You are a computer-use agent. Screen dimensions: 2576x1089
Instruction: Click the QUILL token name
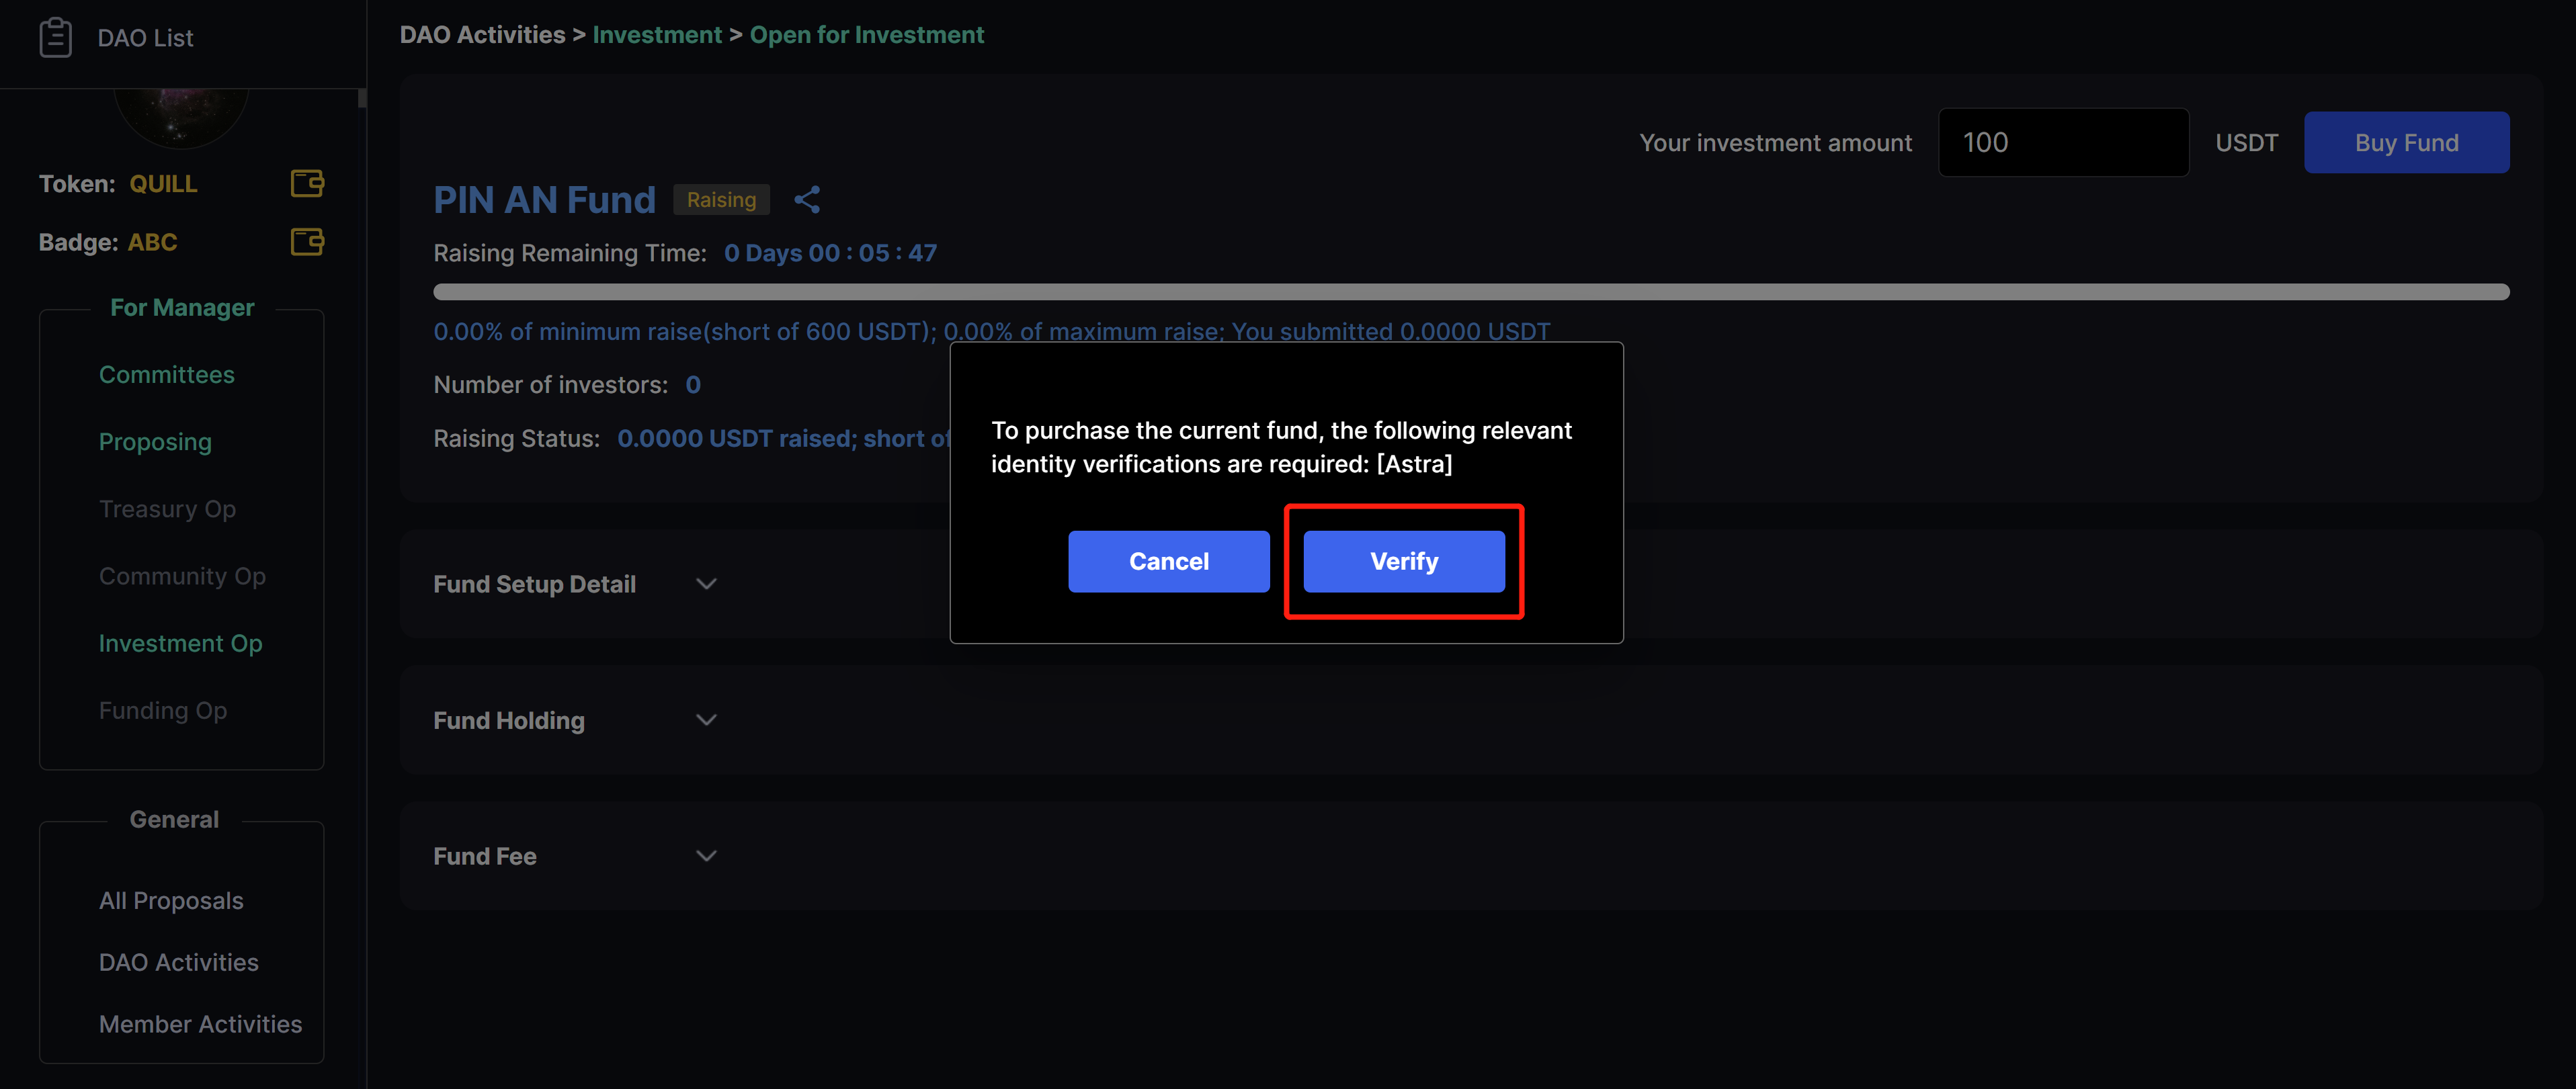163,184
